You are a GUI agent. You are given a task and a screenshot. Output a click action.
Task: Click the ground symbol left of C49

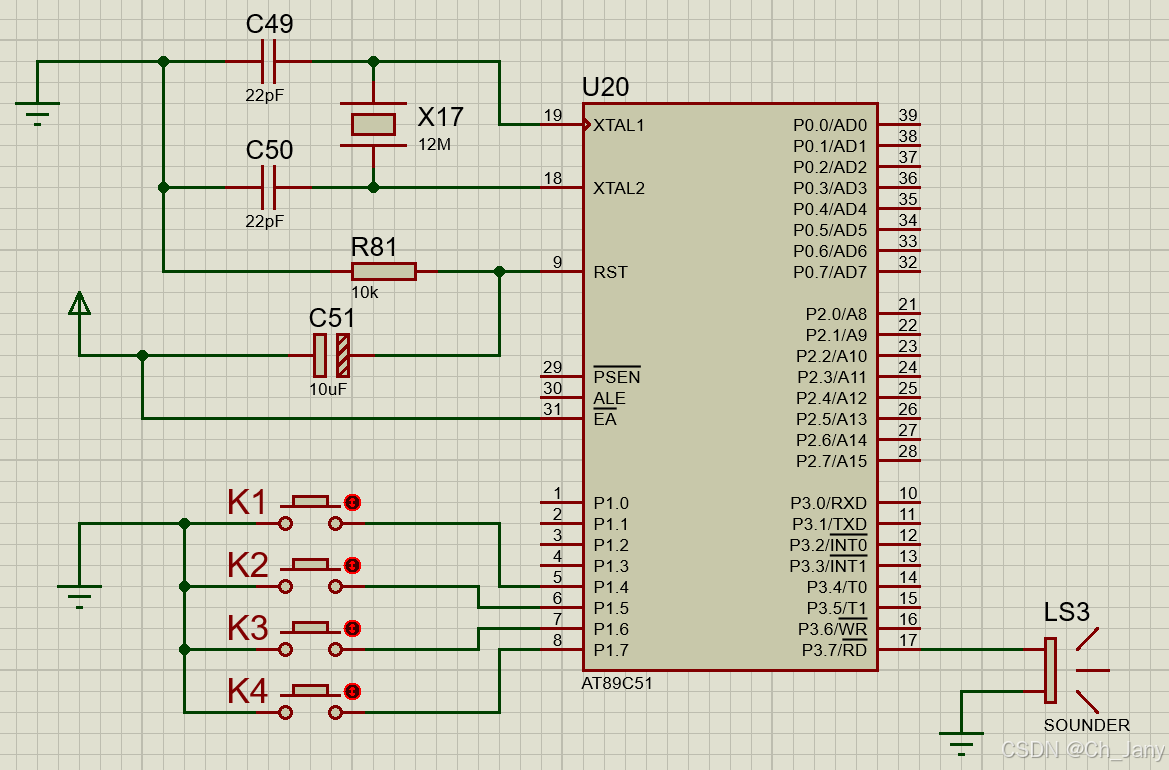[37, 113]
